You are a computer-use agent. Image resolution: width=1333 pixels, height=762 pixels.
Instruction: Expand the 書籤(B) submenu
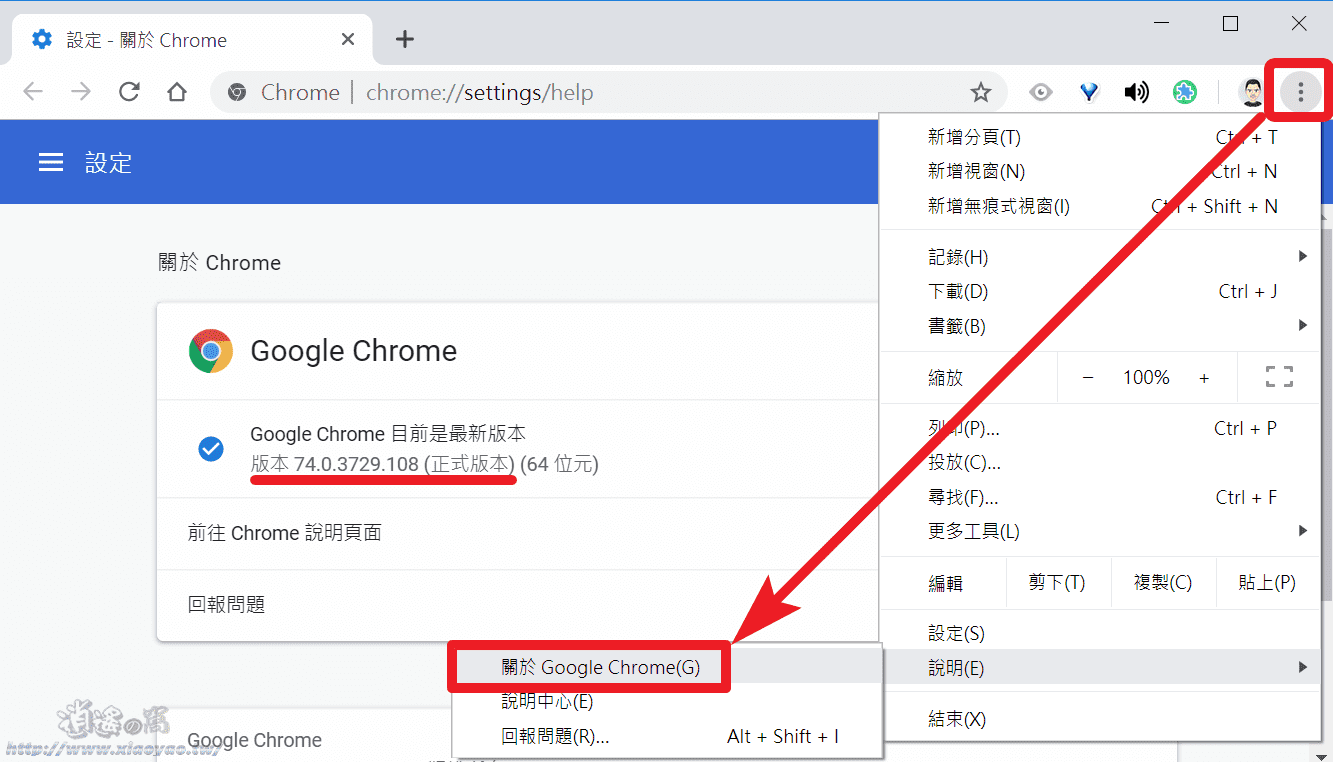pos(1101,325)
